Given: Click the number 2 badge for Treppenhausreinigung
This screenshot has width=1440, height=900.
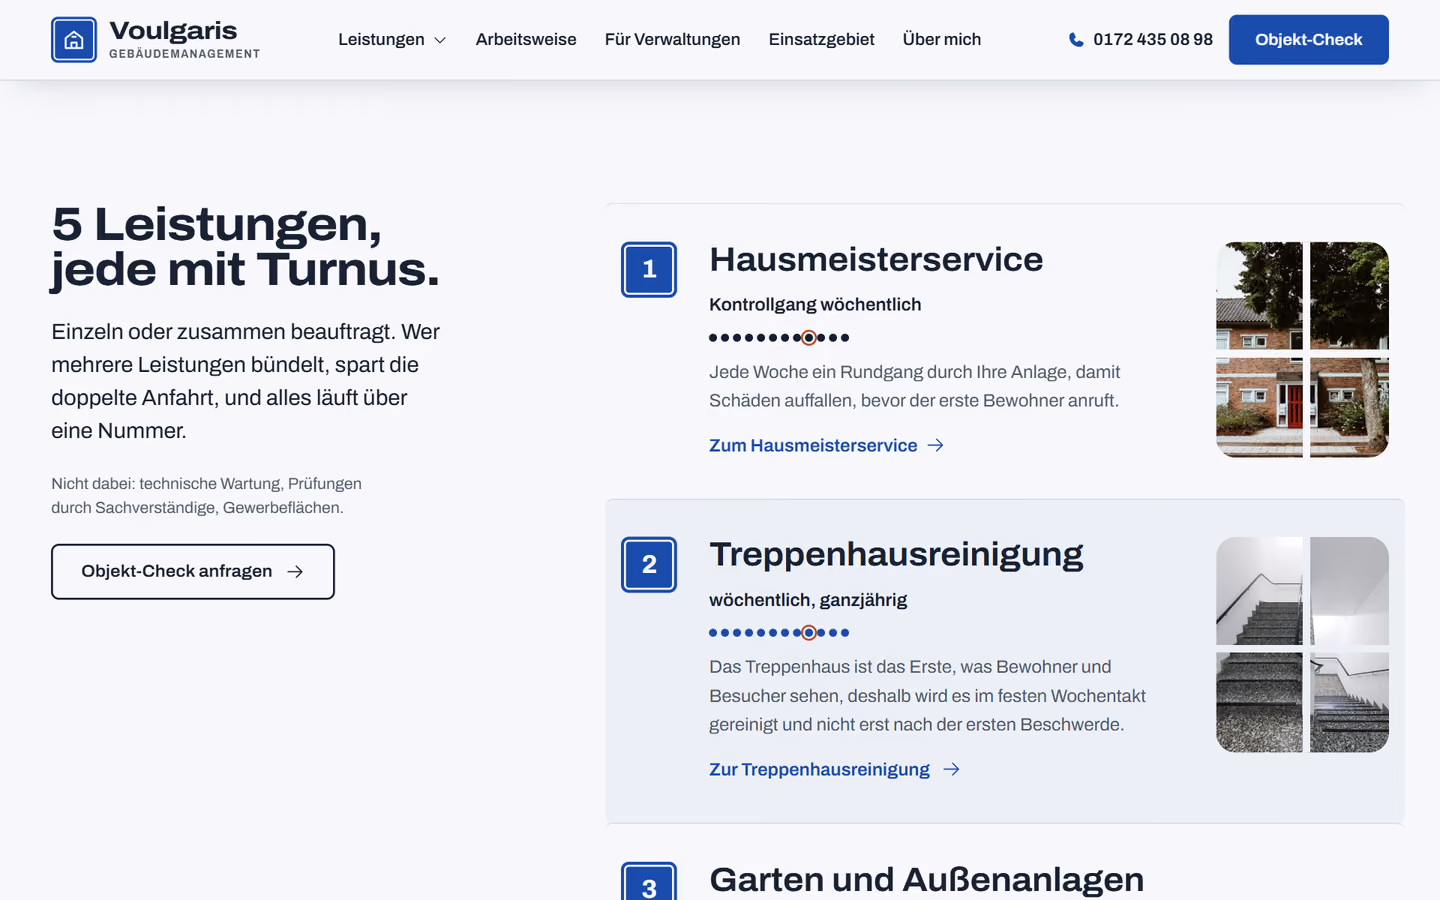Looking at the screenshot, I should tap(649, 565).
